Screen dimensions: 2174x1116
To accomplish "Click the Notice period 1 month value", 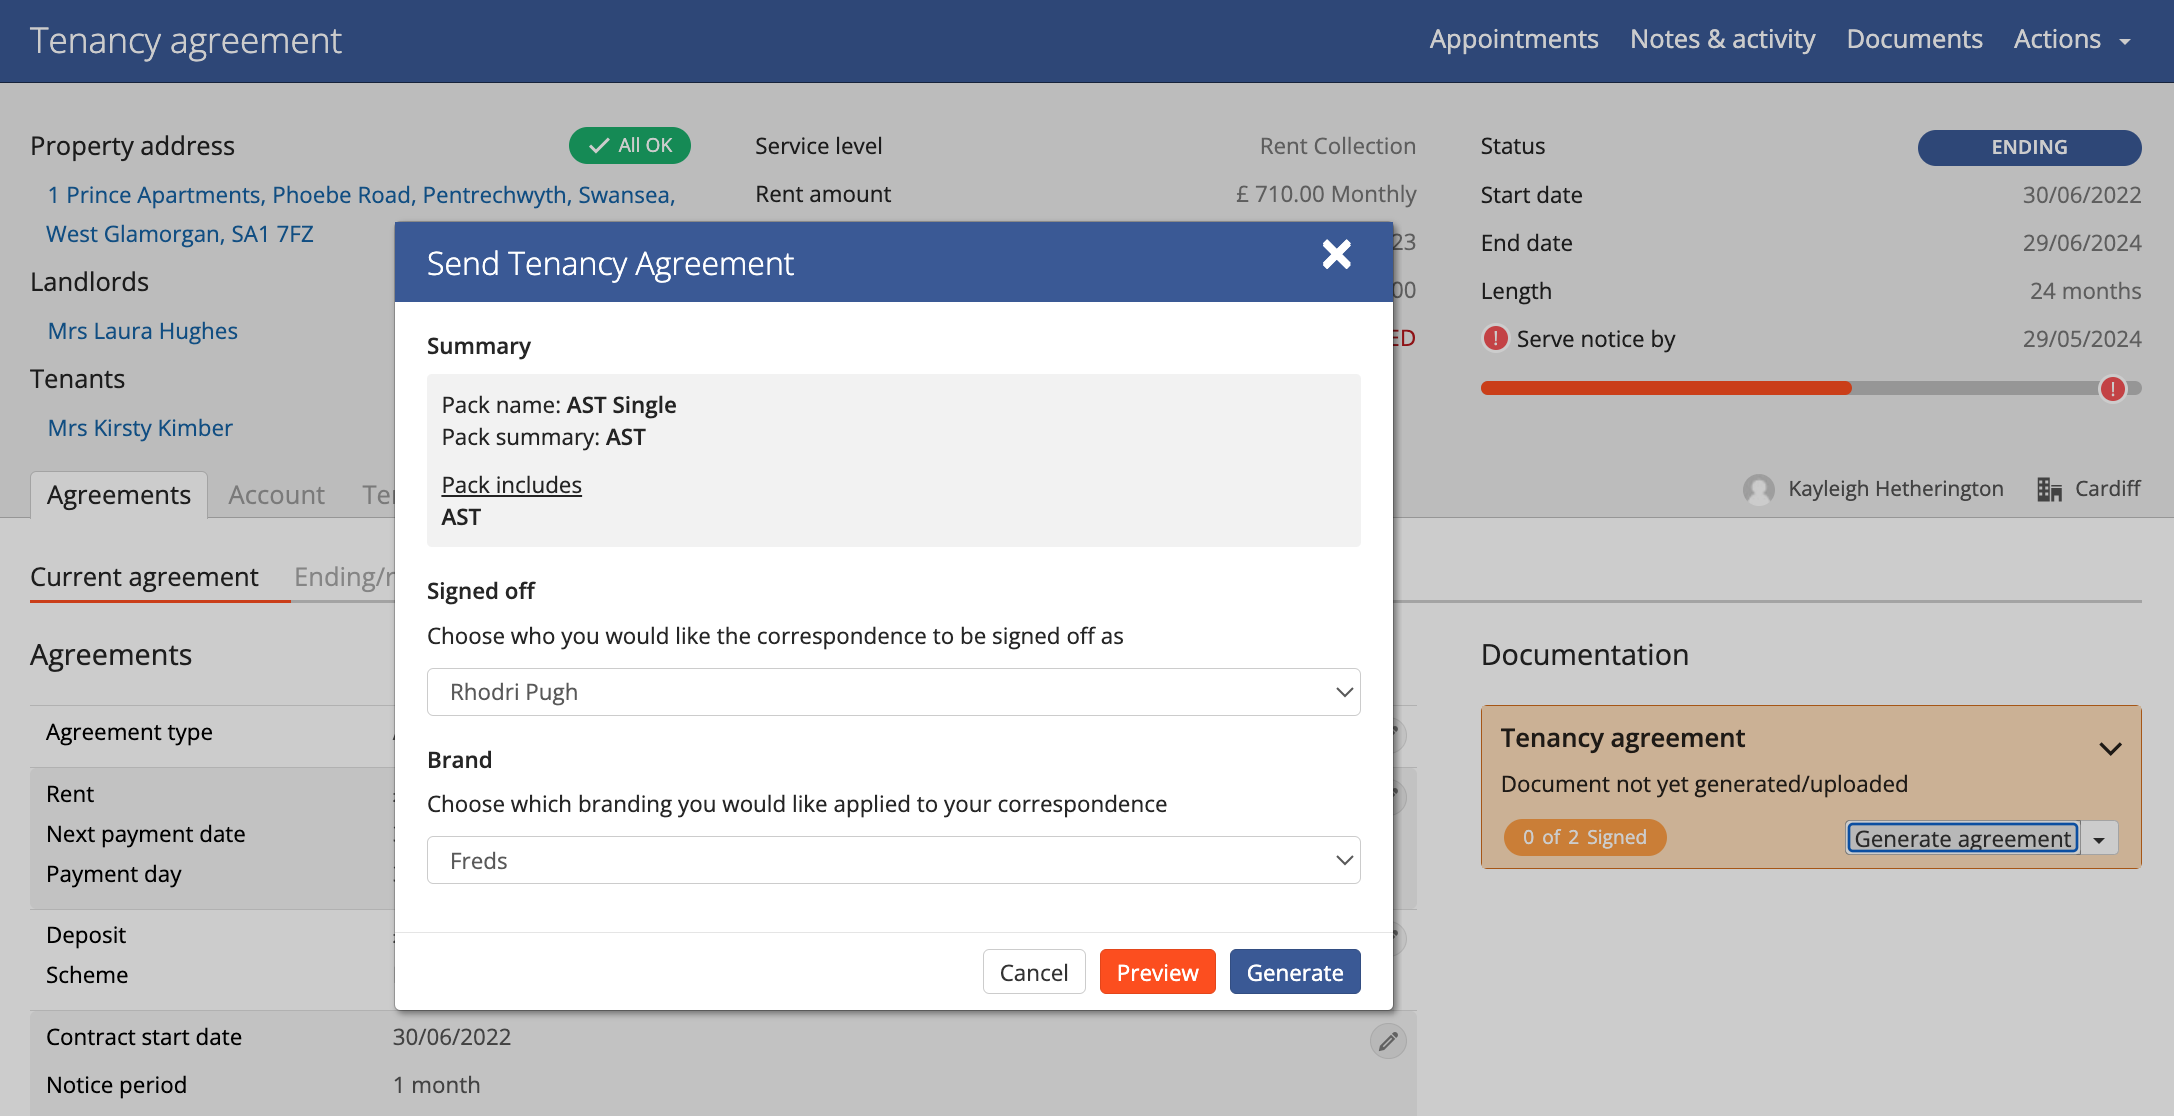I will pyautogui.click(x=436, y=1085).
